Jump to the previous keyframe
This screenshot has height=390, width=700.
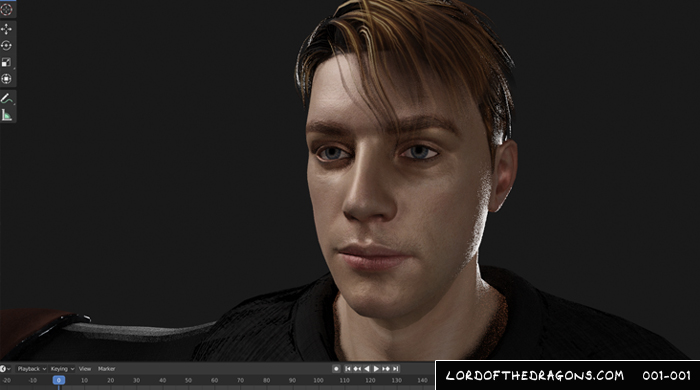357,369
